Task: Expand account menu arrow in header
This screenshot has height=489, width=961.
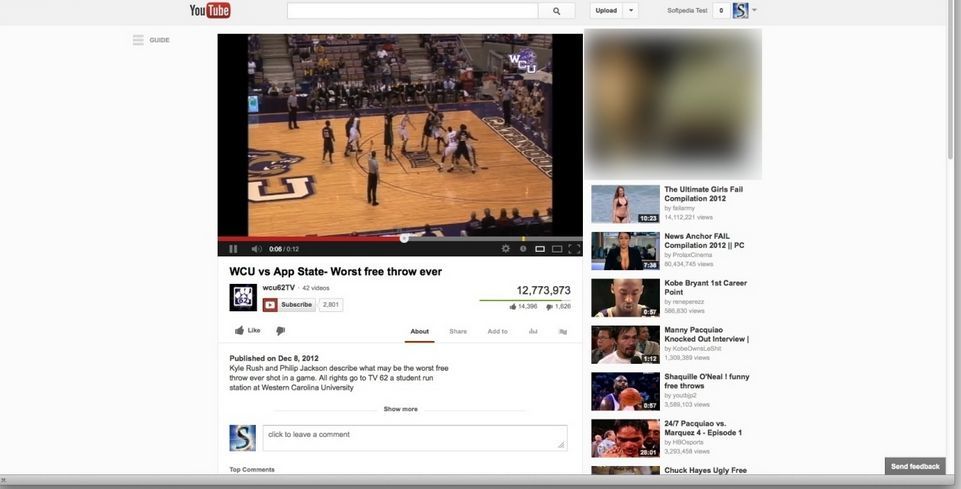Action: (754, 10)
